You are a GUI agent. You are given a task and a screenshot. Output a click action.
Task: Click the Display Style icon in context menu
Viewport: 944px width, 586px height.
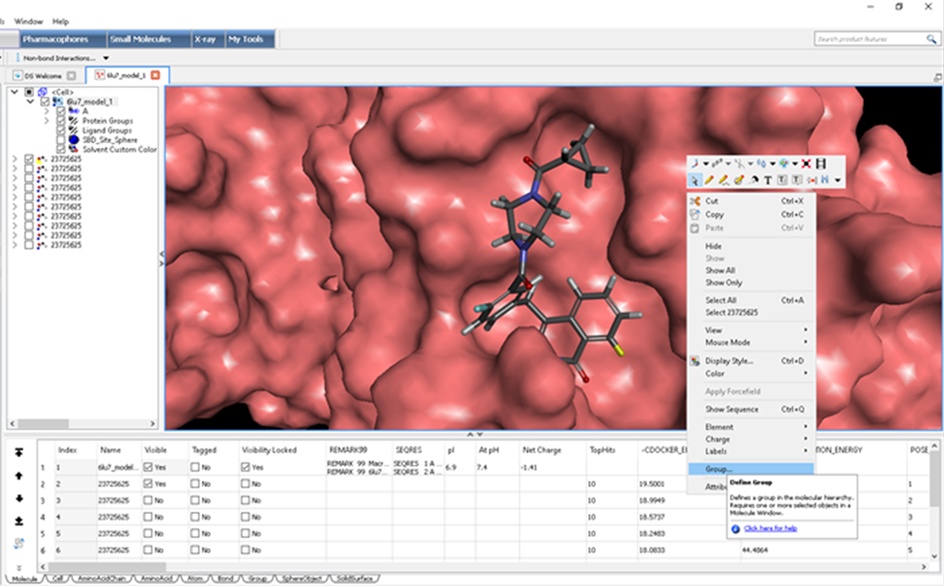[x=695, y=361]
